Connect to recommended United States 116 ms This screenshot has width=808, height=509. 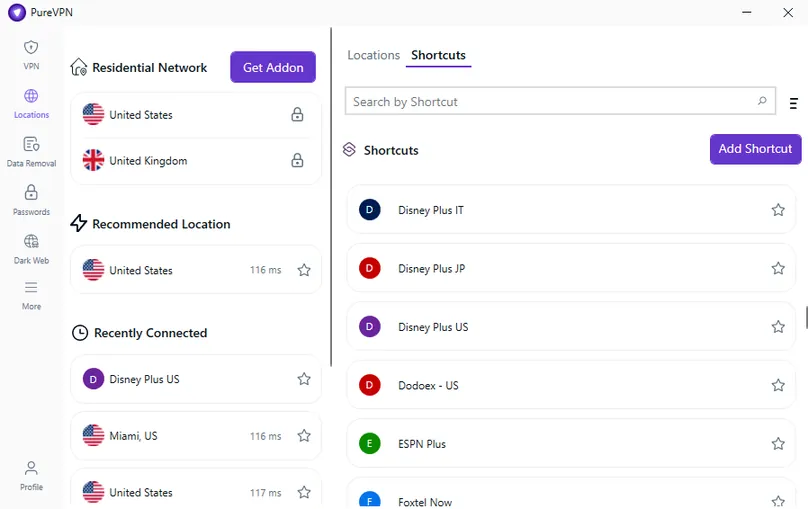196,270
